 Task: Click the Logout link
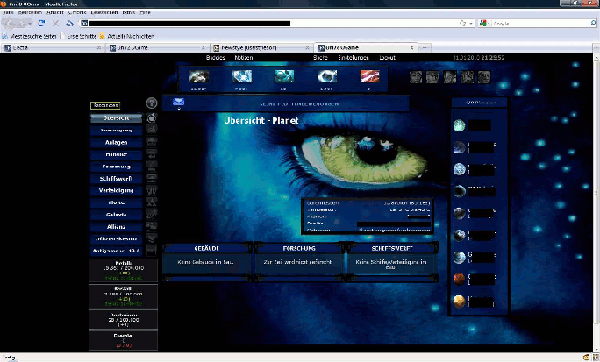point(388,57)
